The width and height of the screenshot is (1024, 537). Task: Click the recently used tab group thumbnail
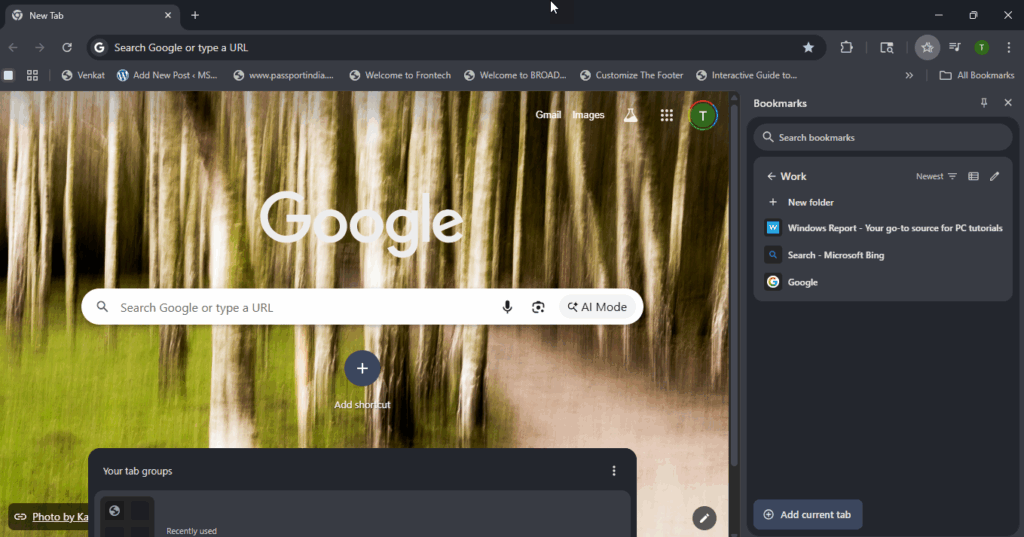pyautogui.click(x=127, y=517)
